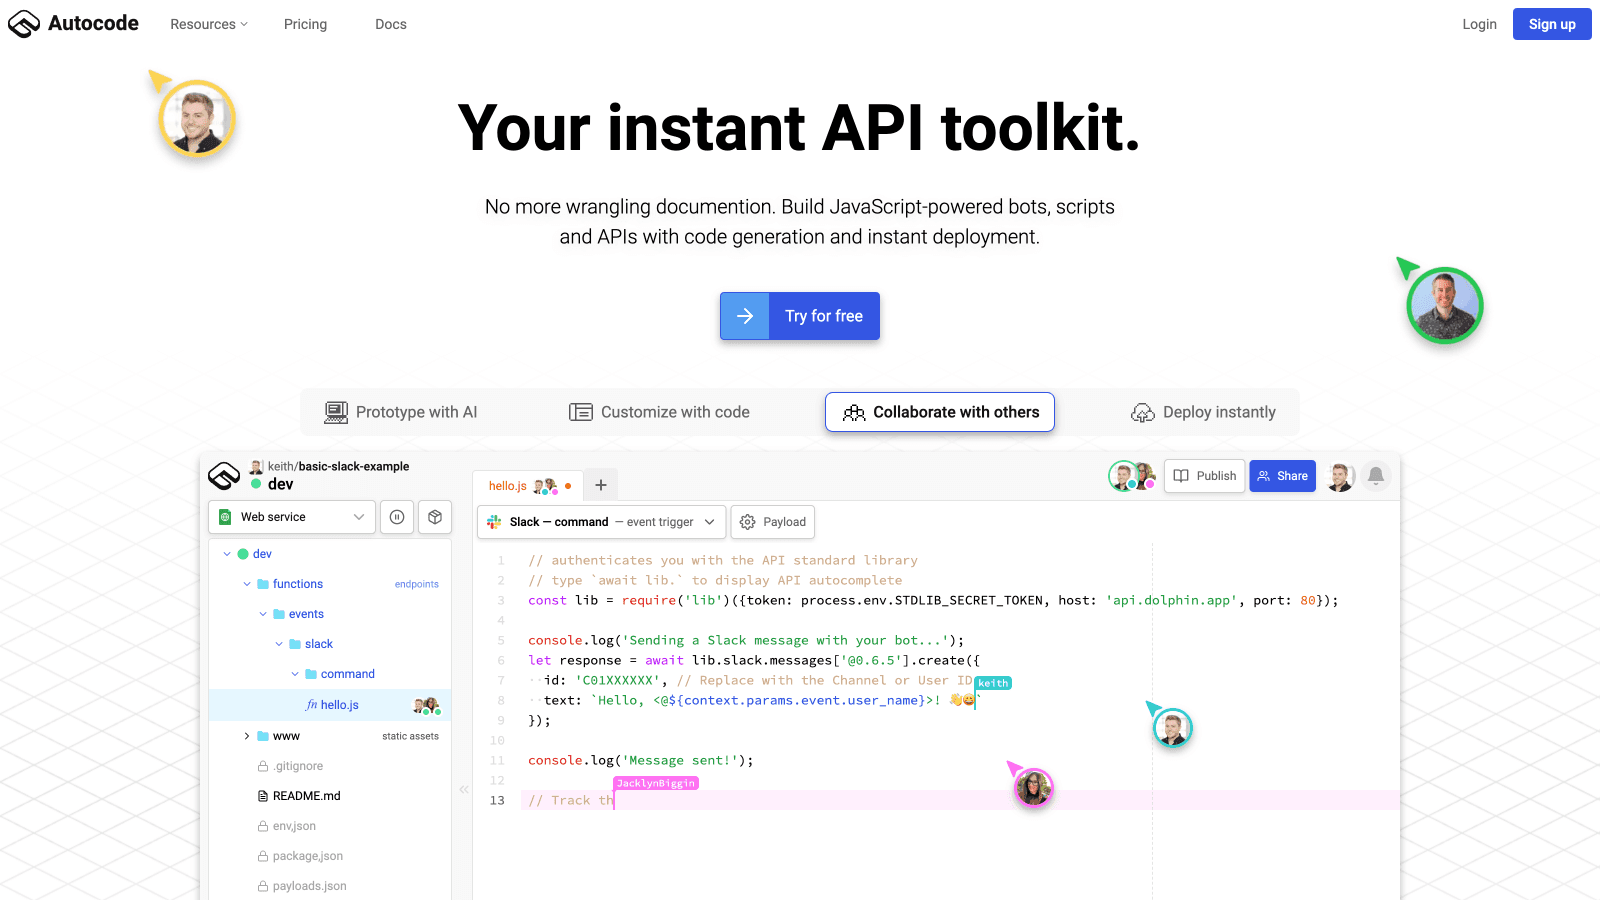Click the Publish button

[x=1204, y=476]
